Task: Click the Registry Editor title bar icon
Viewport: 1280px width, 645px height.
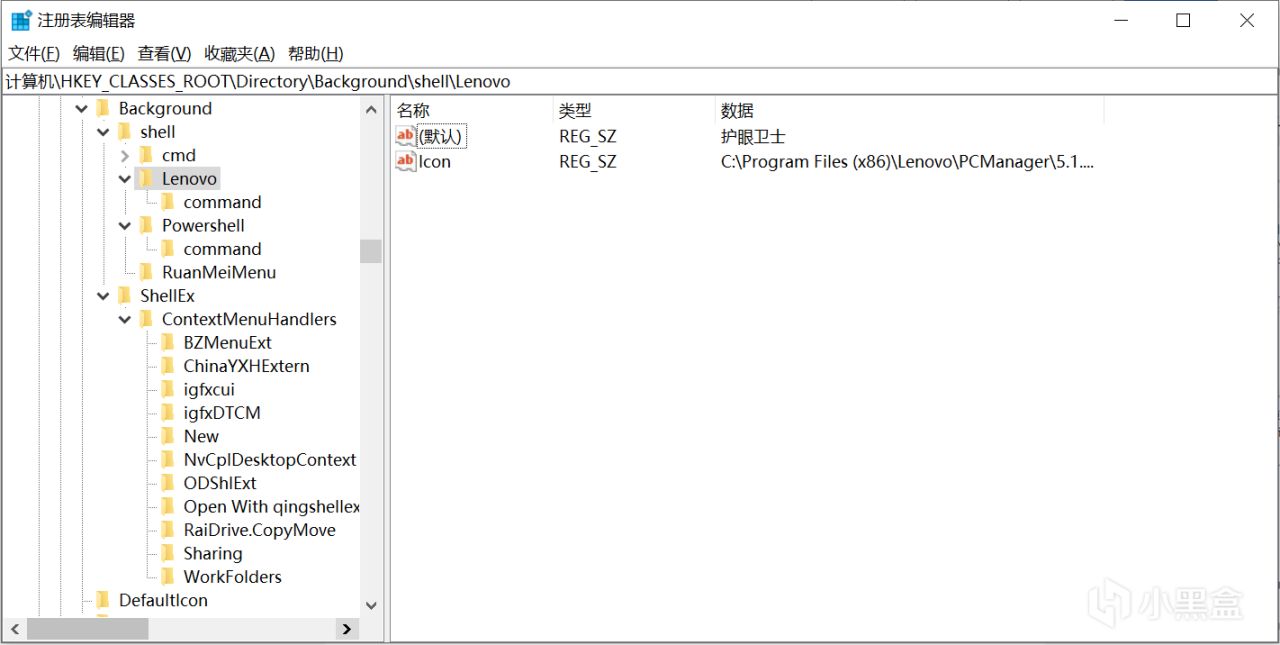Action: pyautogui.click(x=21, y=20)
